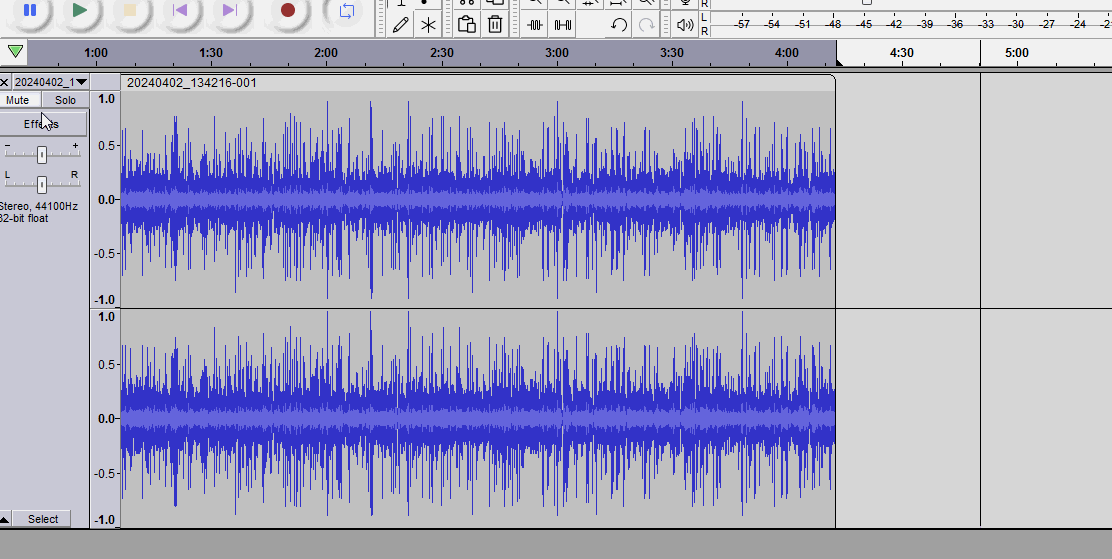Click the Stop button
The width and height of the screenshot is (1112, 559).
click(129, 10)
